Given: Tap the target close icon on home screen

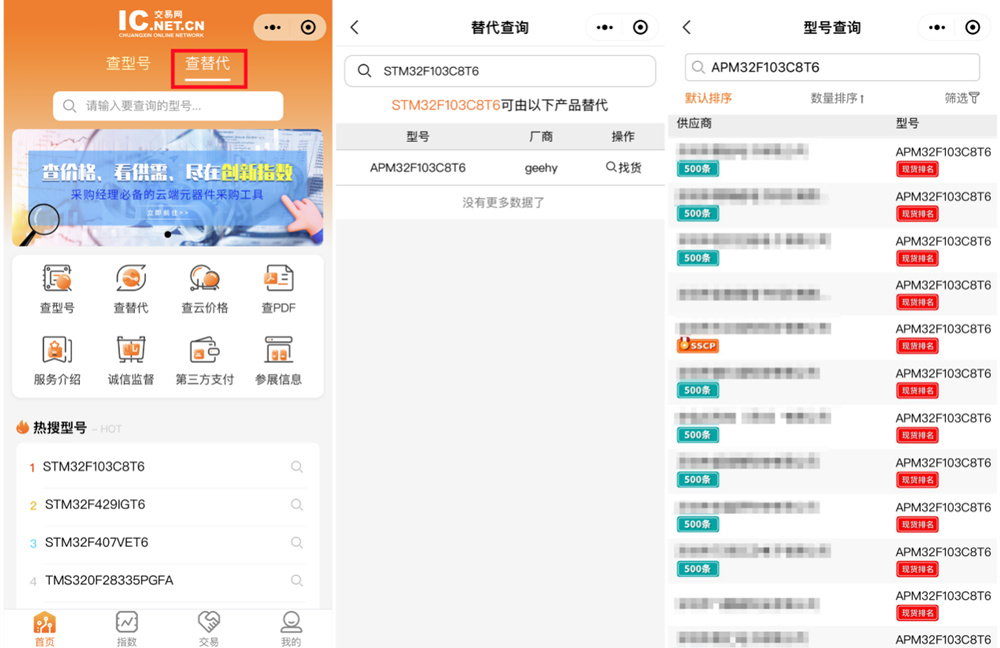Looking at the screenshot, I should coord(308,27).
